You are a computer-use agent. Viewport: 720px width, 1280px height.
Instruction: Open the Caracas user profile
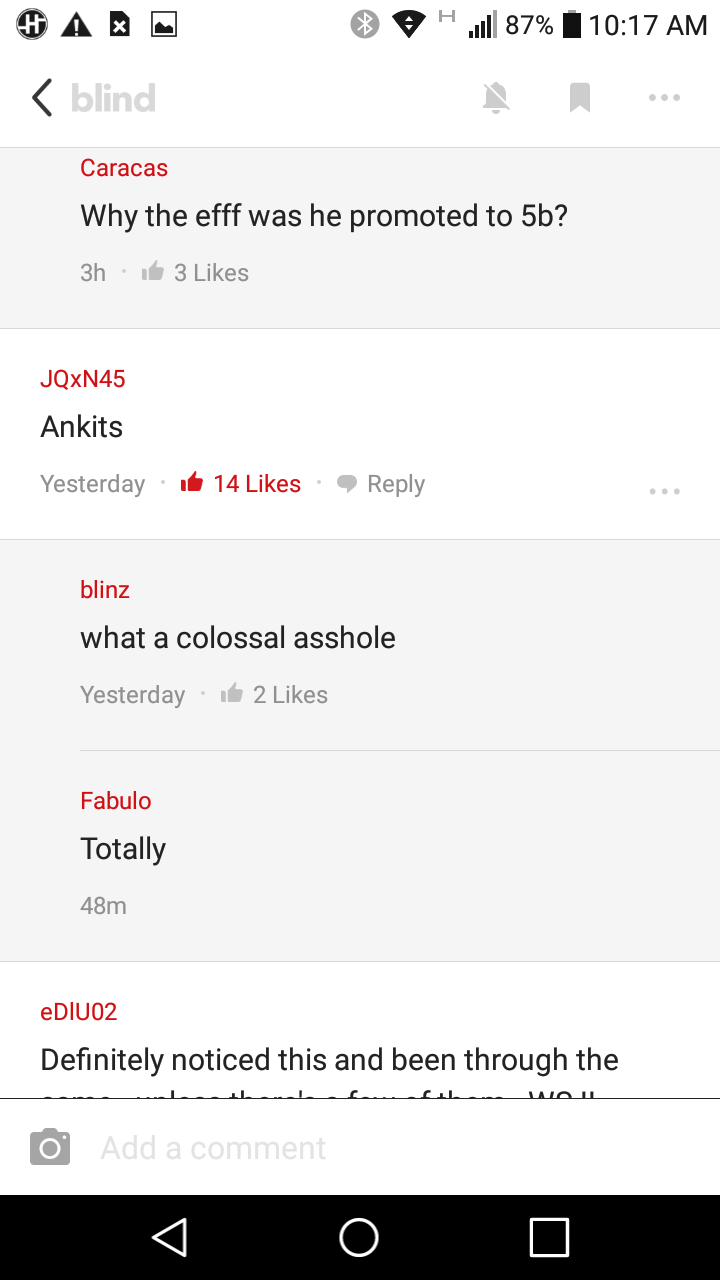[124, 168]
